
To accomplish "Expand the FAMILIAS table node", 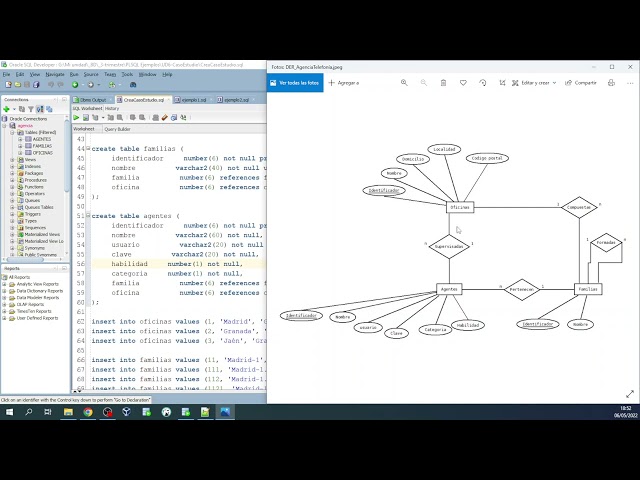I will click(x=20, y=146).
